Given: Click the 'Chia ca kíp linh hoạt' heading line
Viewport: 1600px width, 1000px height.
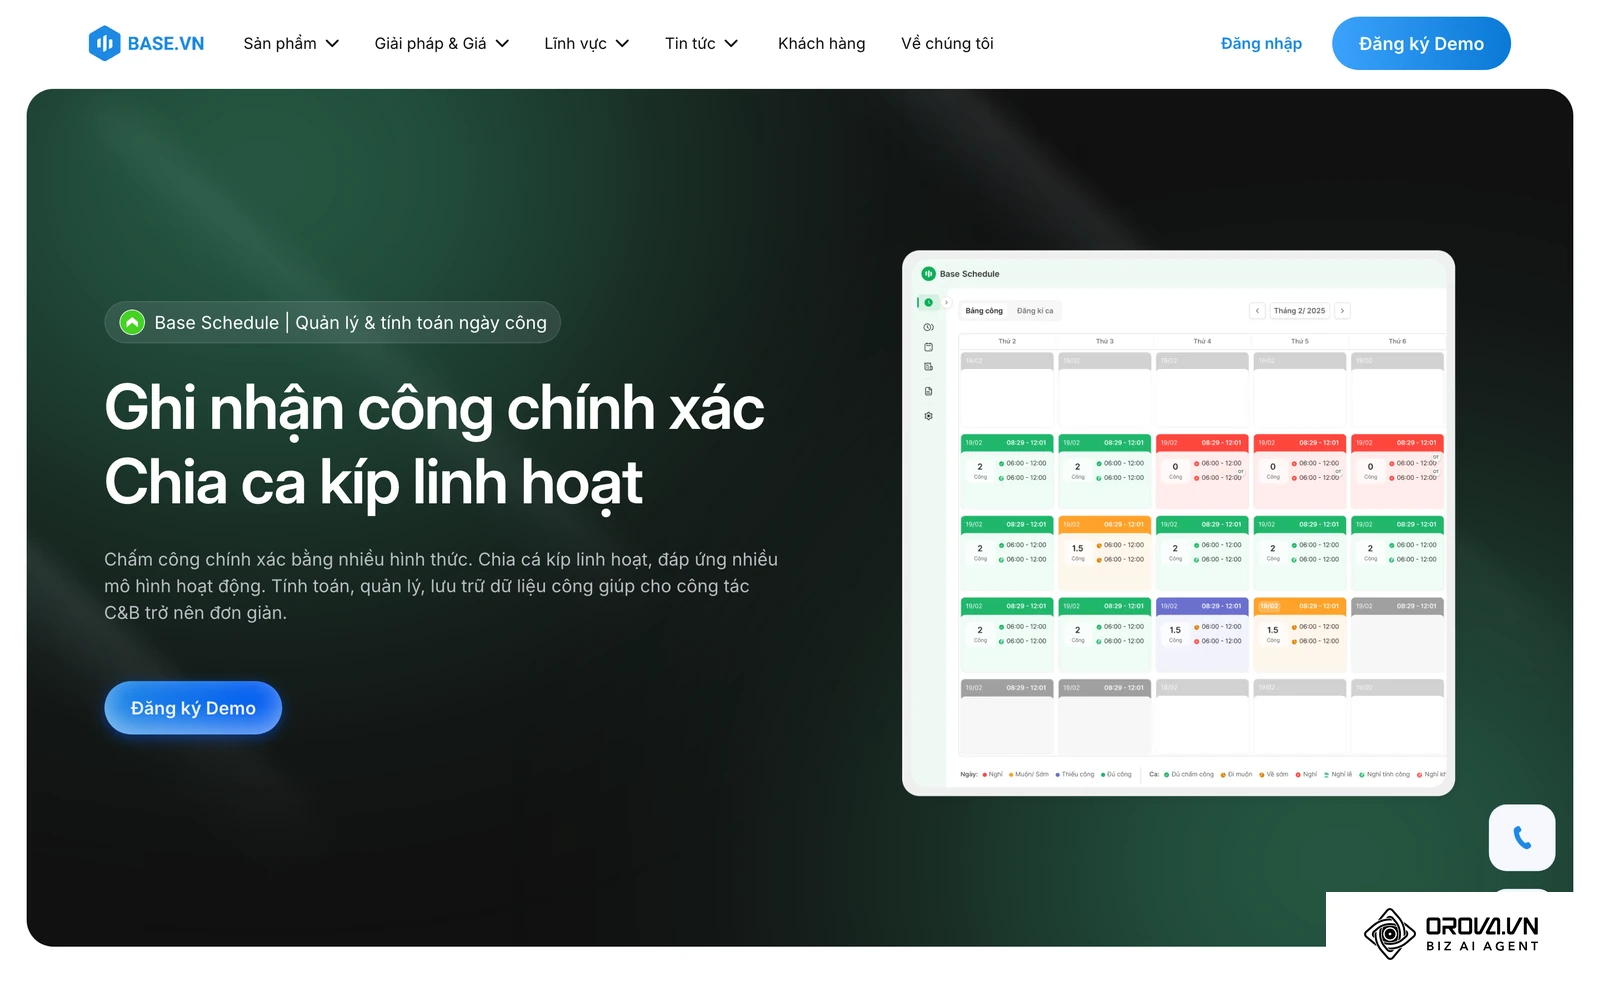Looking at the screenshot, I should [373, 482].
